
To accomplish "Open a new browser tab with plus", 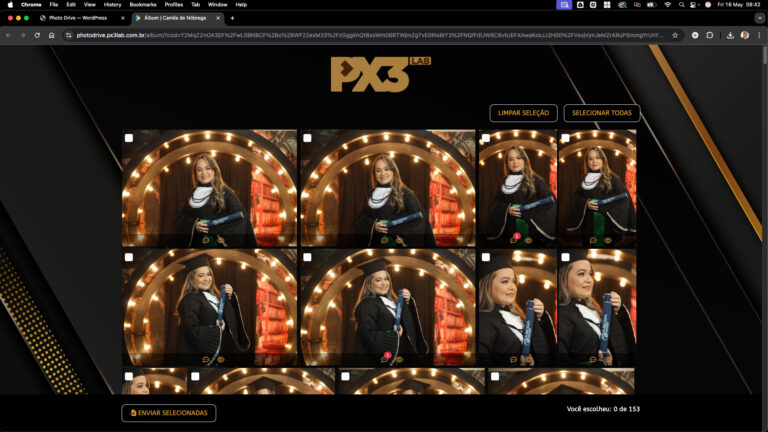I will coord(232,18).
